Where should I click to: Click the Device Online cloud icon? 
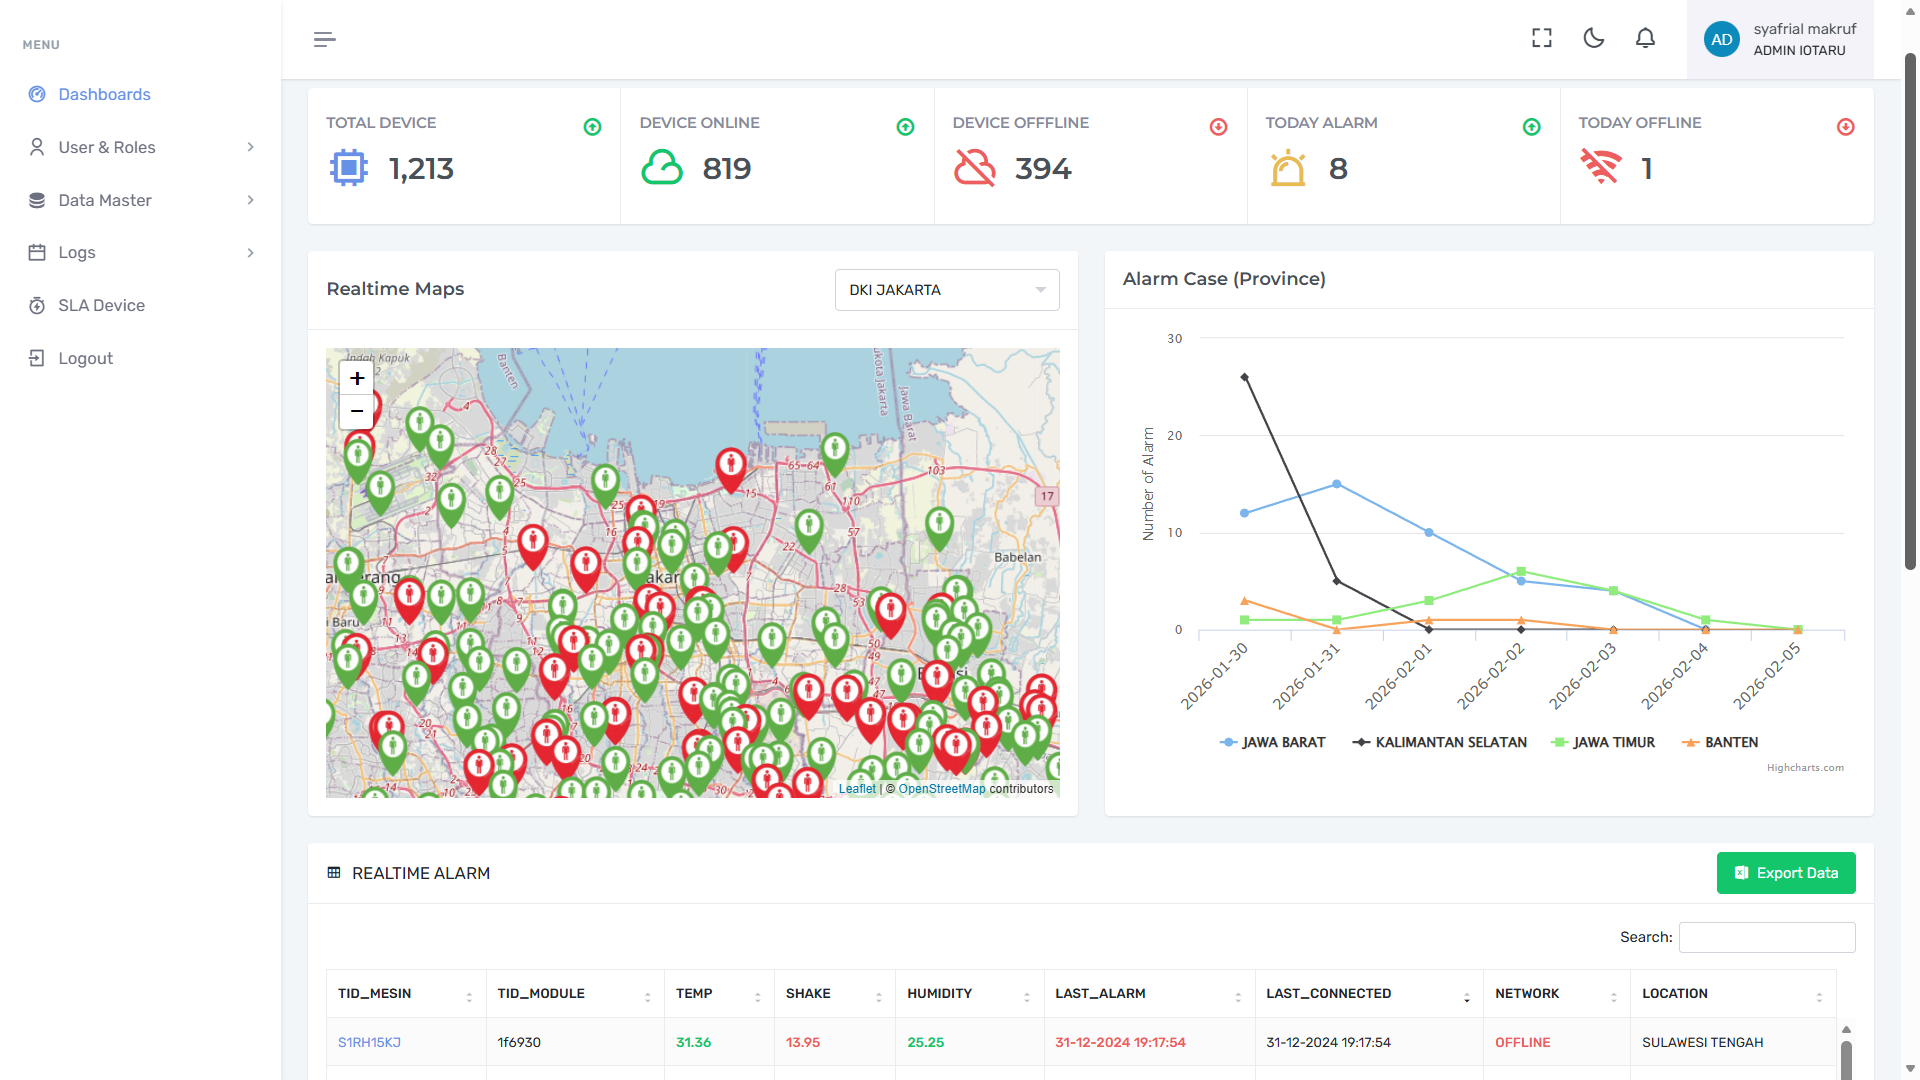pos(661,167)
